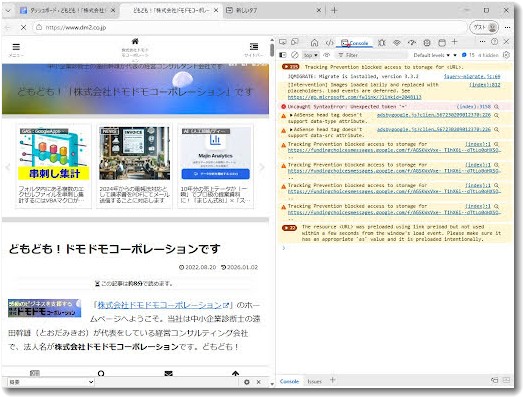The image size is (523, 397).
Task: Close the bottom page bar with X
Action: tap(258, 382)
